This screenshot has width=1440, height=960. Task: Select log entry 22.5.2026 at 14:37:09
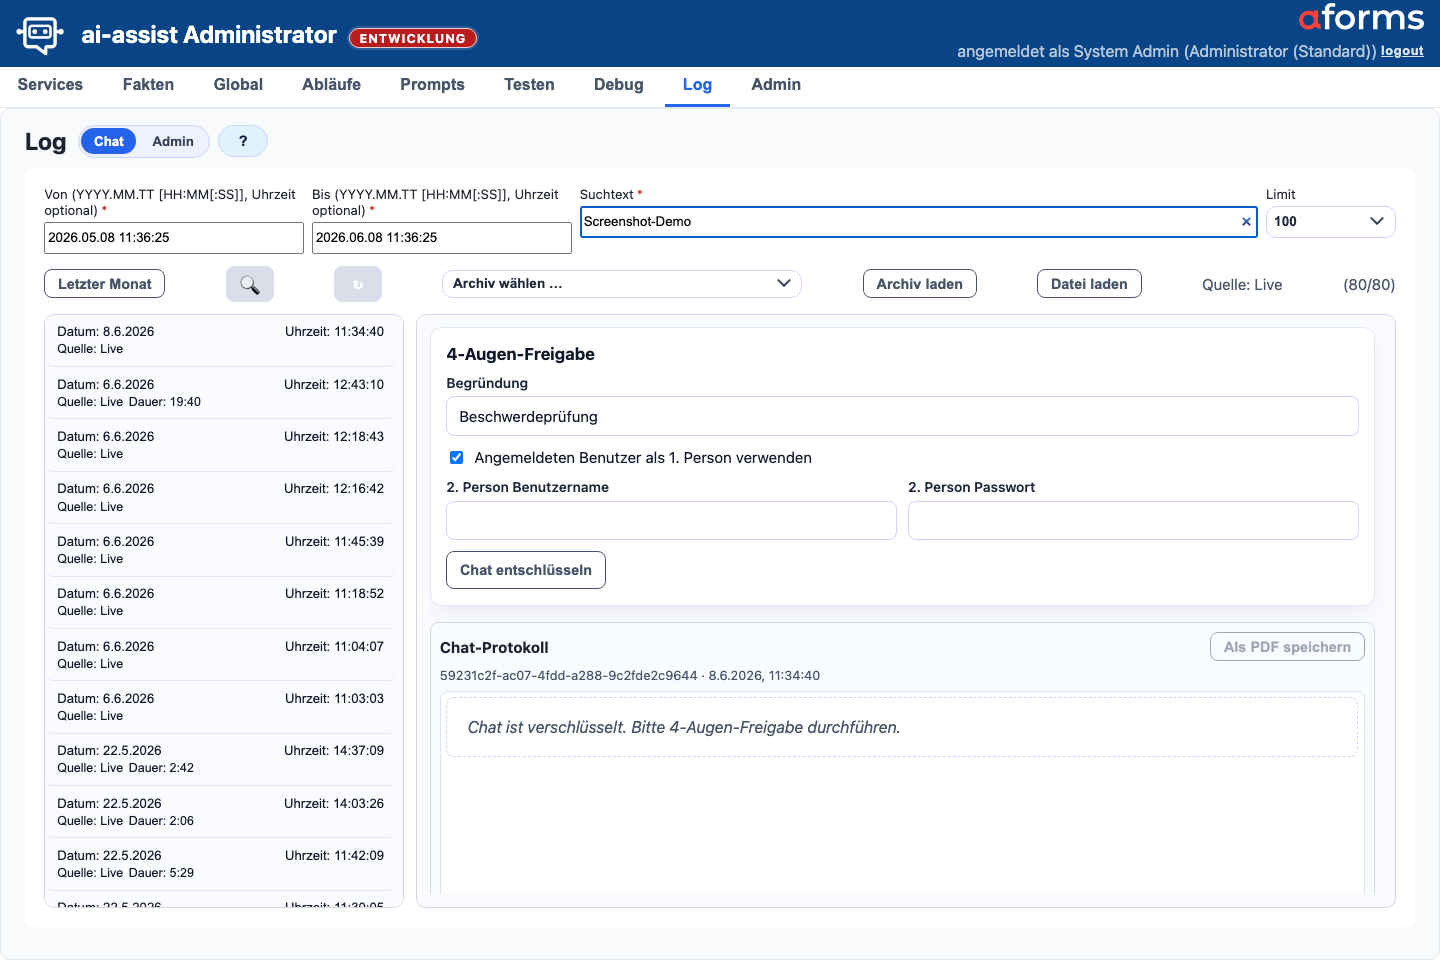[220, 759]
